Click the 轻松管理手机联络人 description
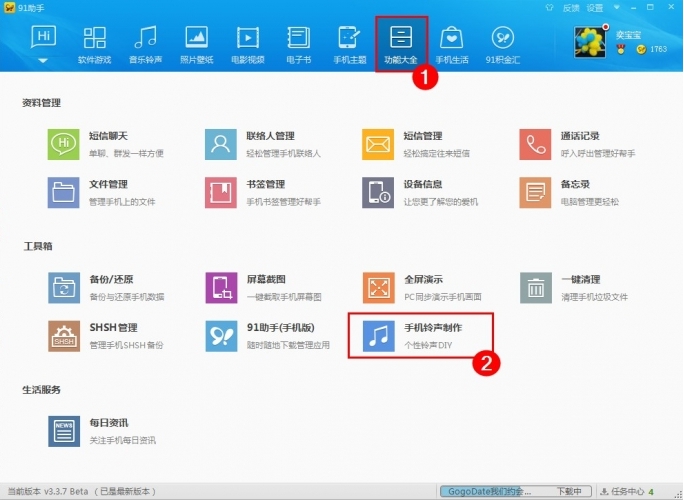 tap(283, 154)
